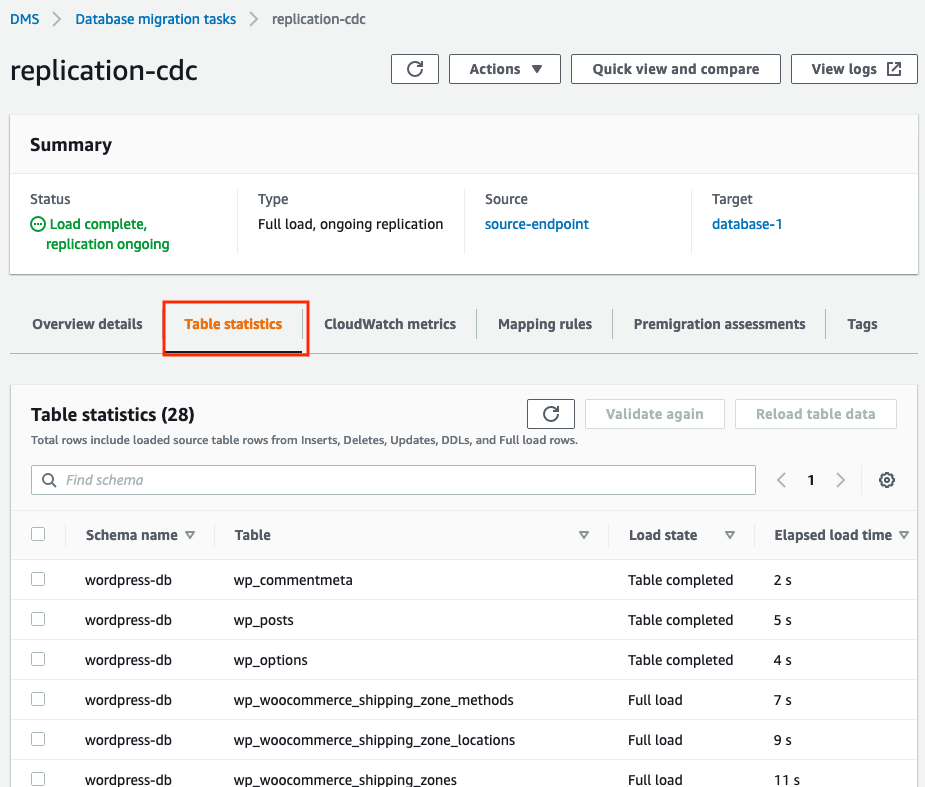
Task: Check the wp_options row checkbox
Action: 38,659
